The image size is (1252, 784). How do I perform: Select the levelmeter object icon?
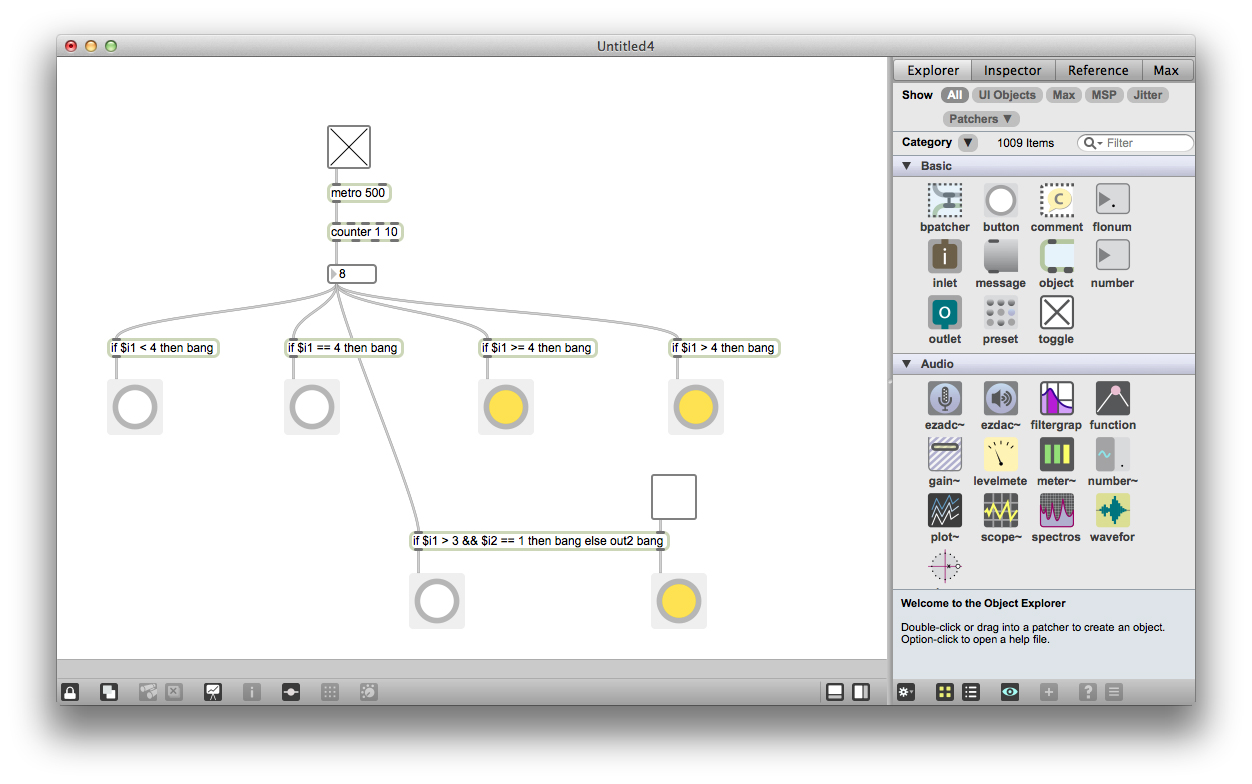pyautogui.click(x=1001, y=454)
